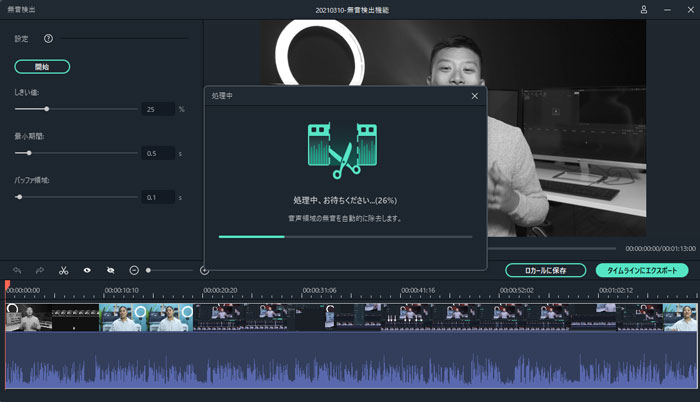
Task: Click ruler at 00:00:52:02
Action: pos(517,290)
